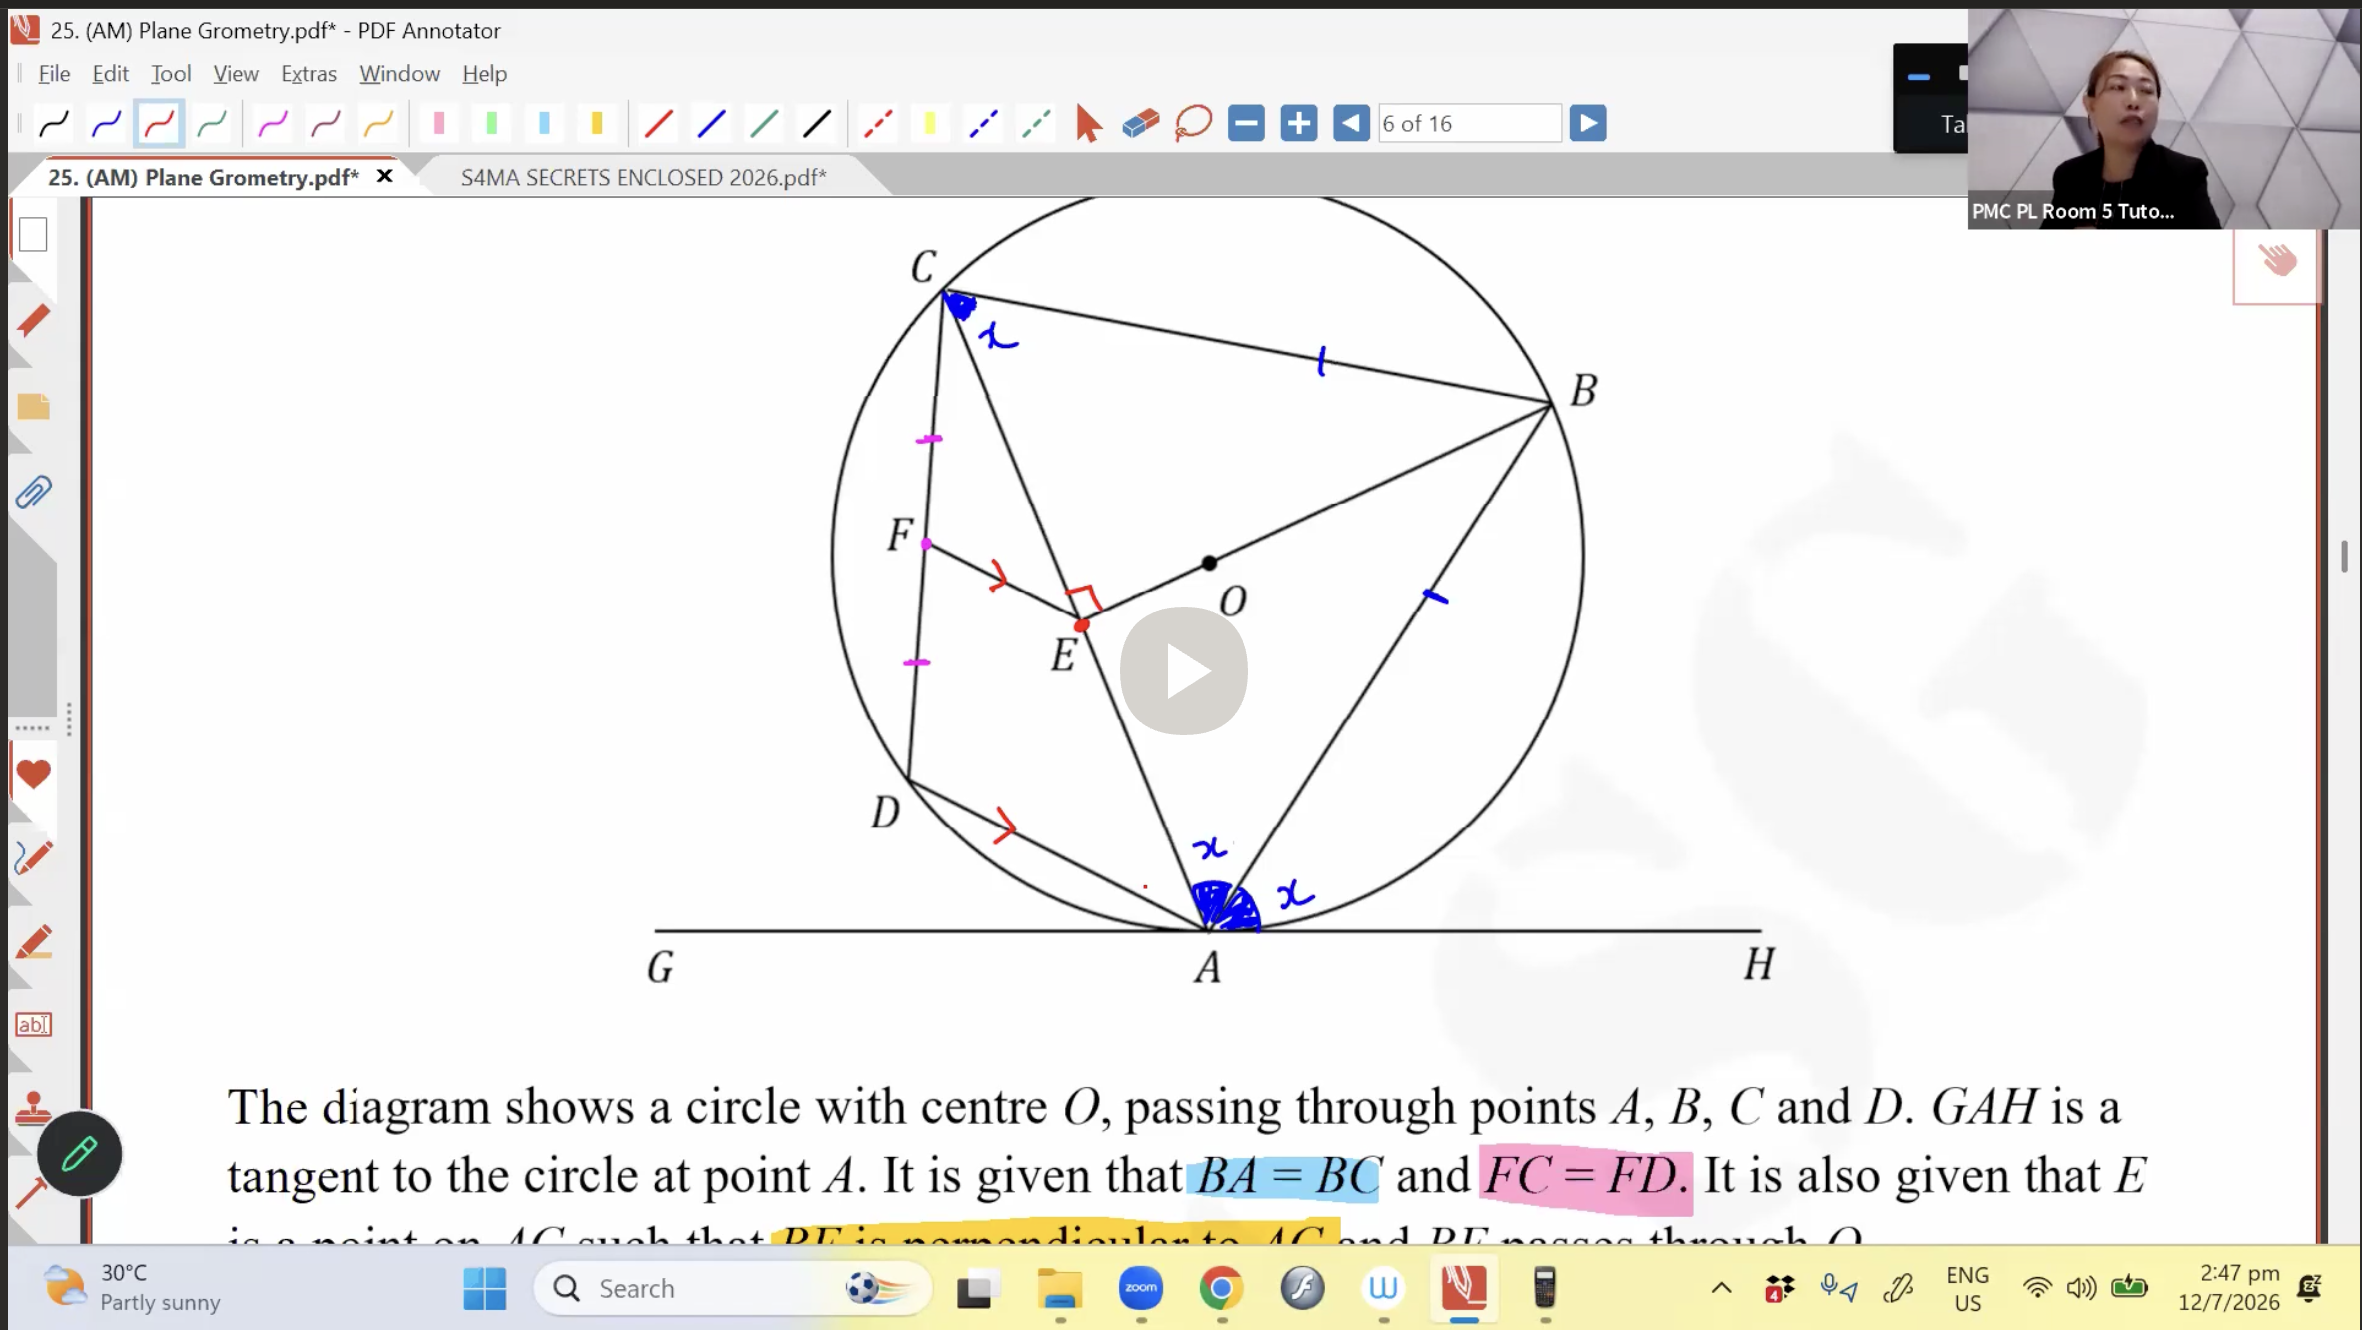Open the annotations sidebar panel
This screenshot has height=1330, width=2362.
click(x=33, y=321)
